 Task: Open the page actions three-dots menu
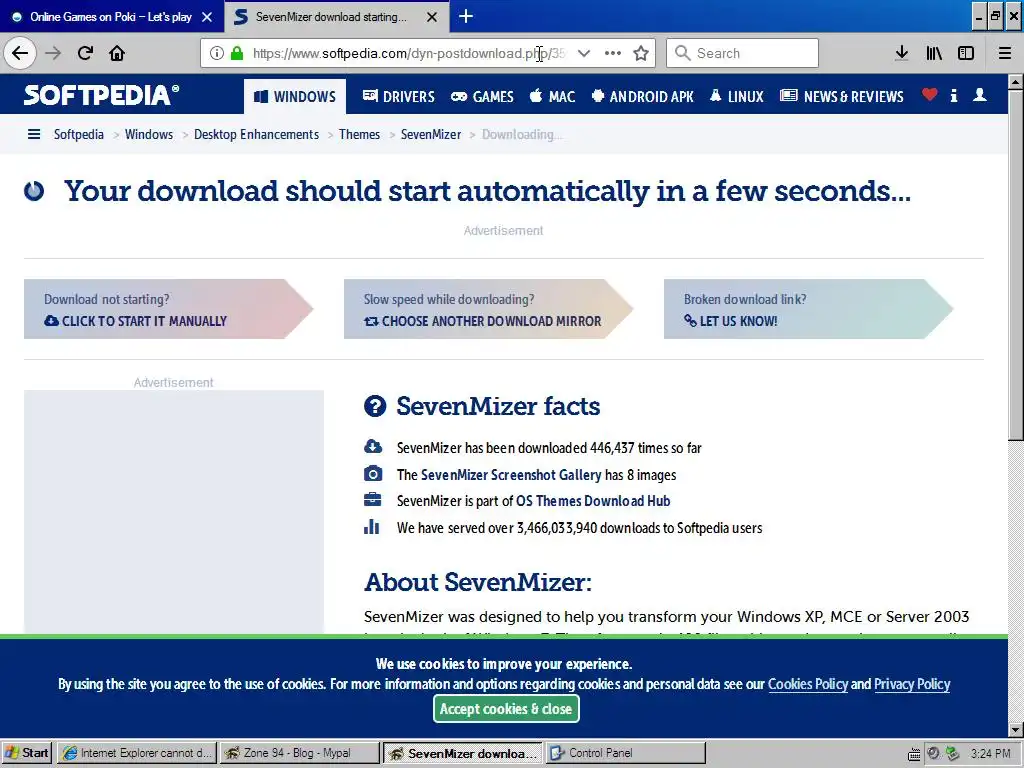click(x=613, y=53)
